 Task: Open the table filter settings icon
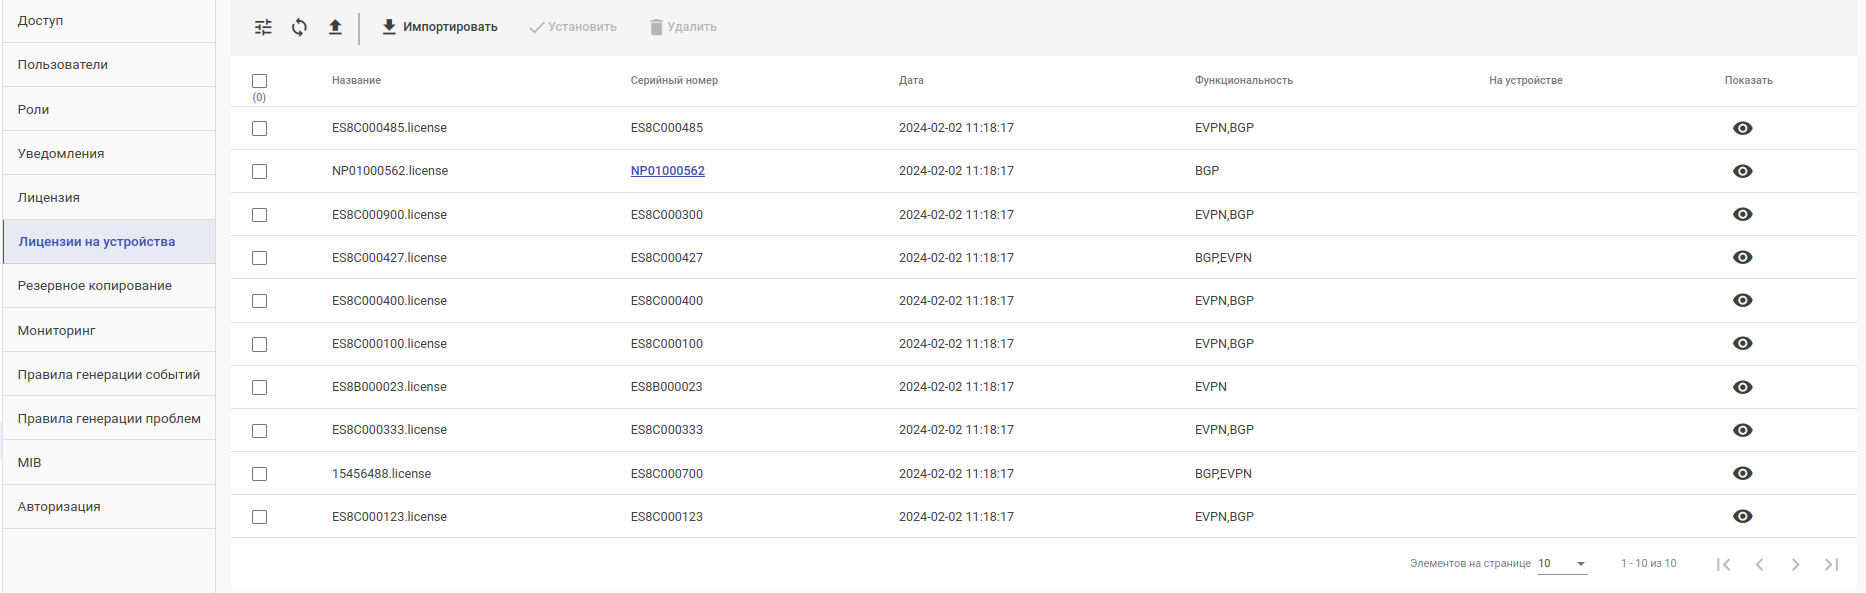tap(263, 27)
